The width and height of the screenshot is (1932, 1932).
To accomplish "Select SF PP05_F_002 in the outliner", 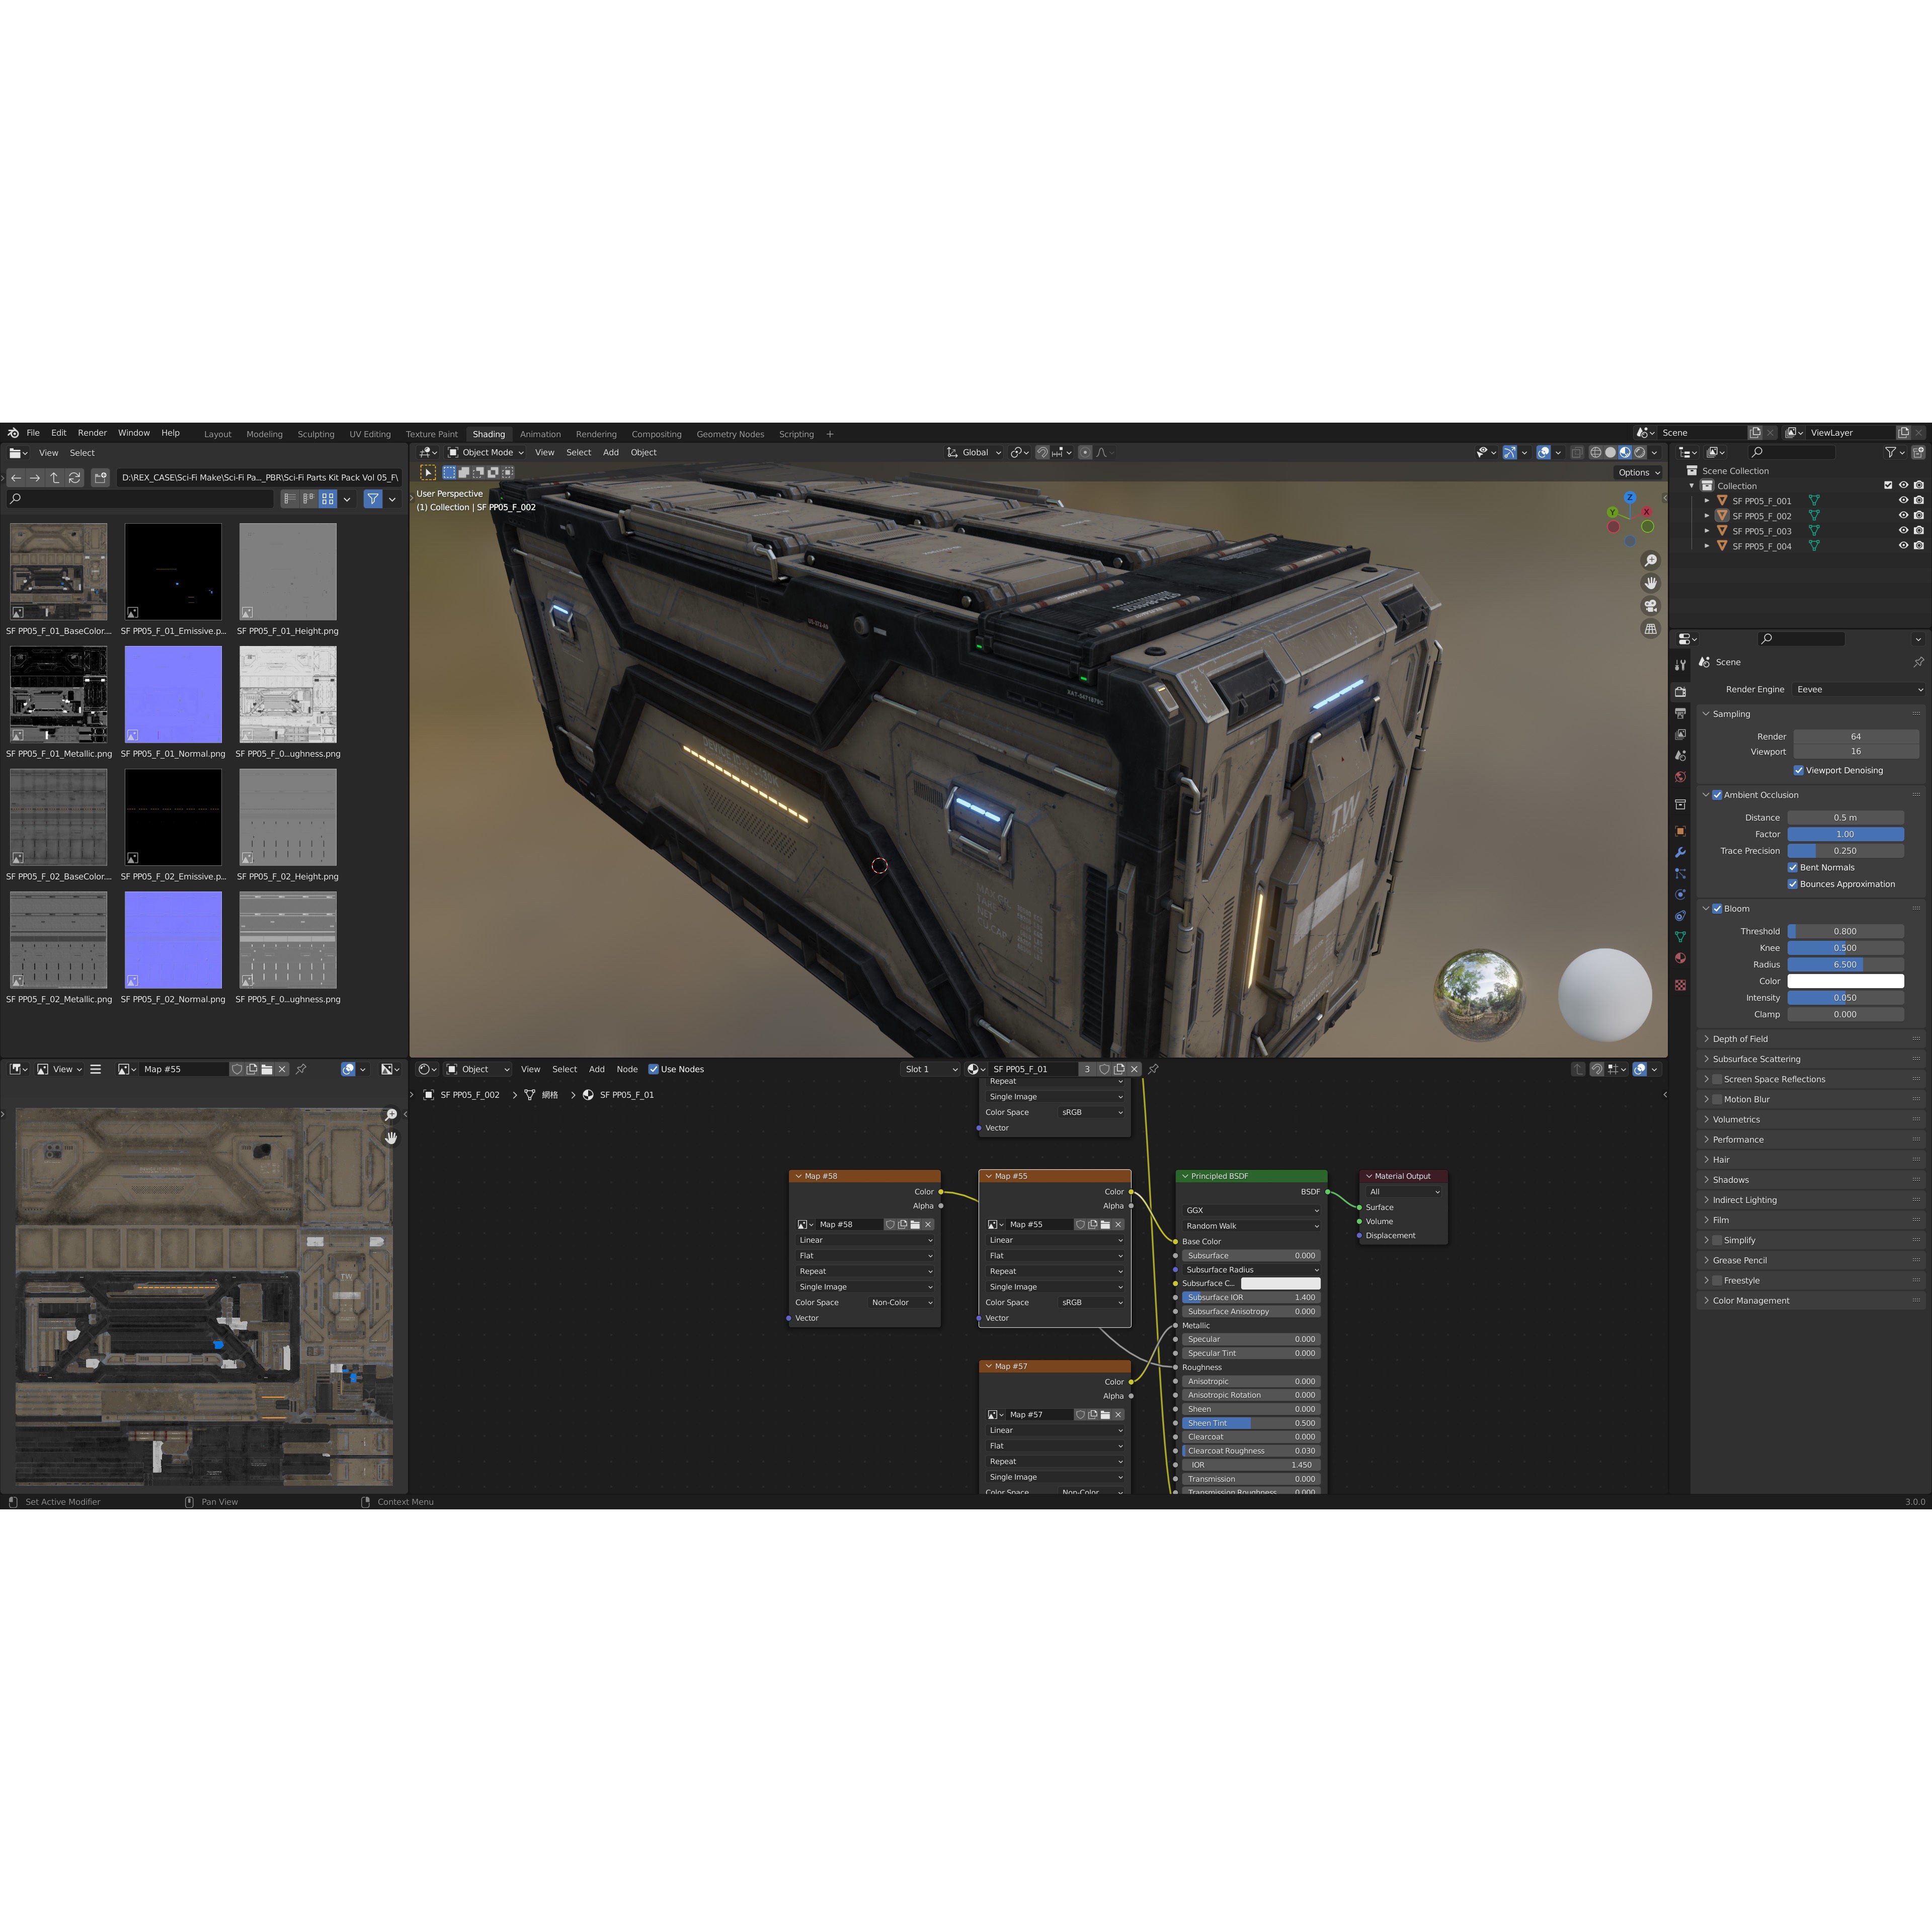I will (1761, 516).
